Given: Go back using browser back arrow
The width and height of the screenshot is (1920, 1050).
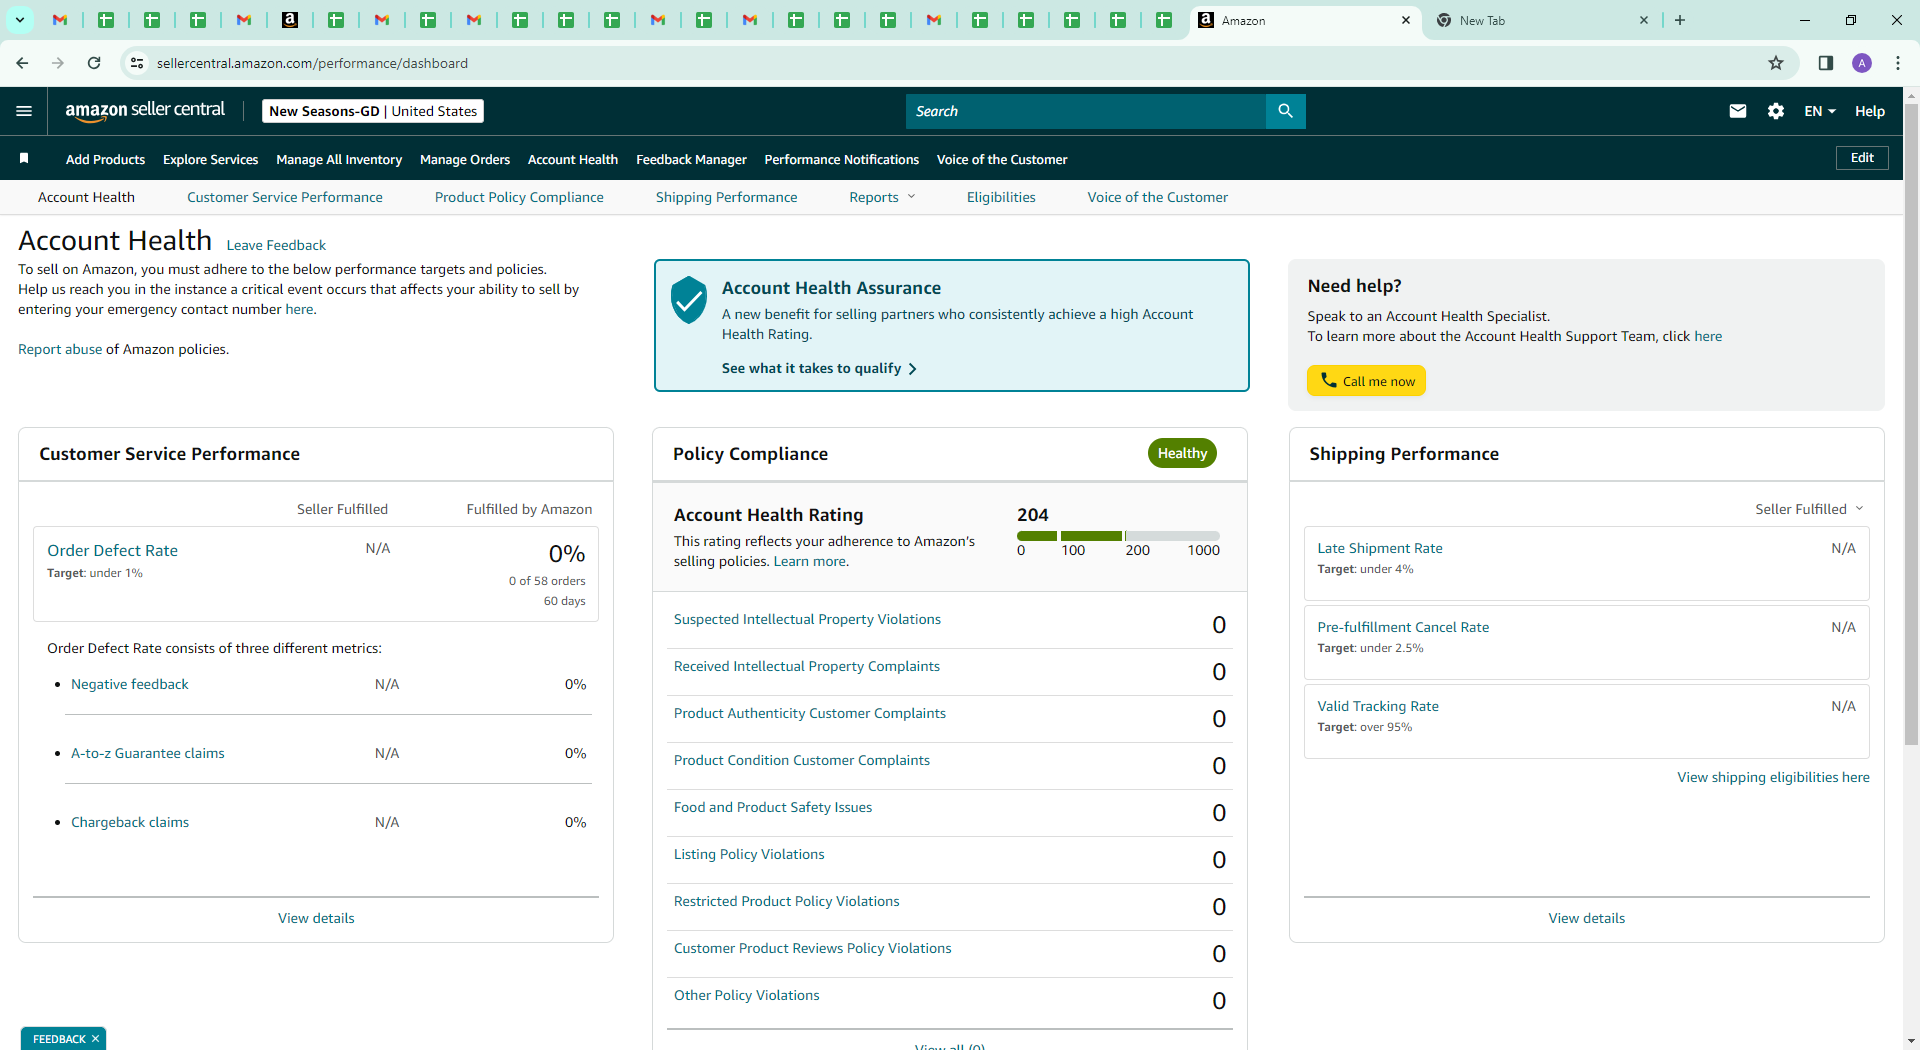Looking at the screenshot, I should pos(22,63).
